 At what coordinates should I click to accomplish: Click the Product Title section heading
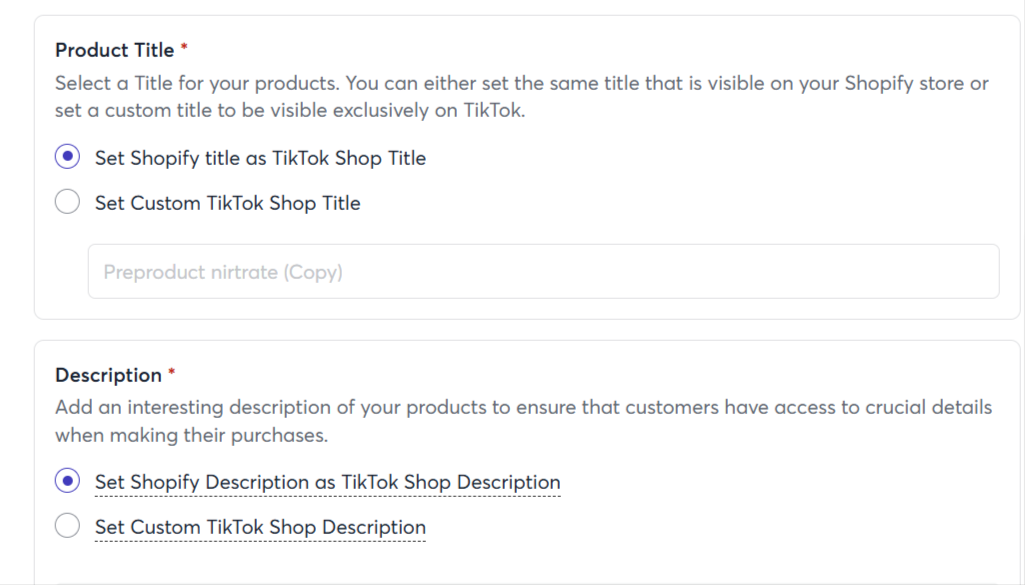tap(114, 50)
